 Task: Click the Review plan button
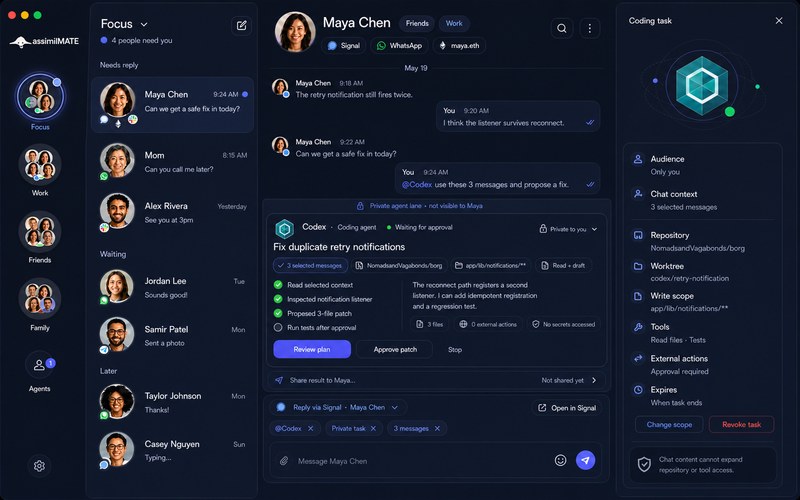pyautogui.click(x=312, y=349)
